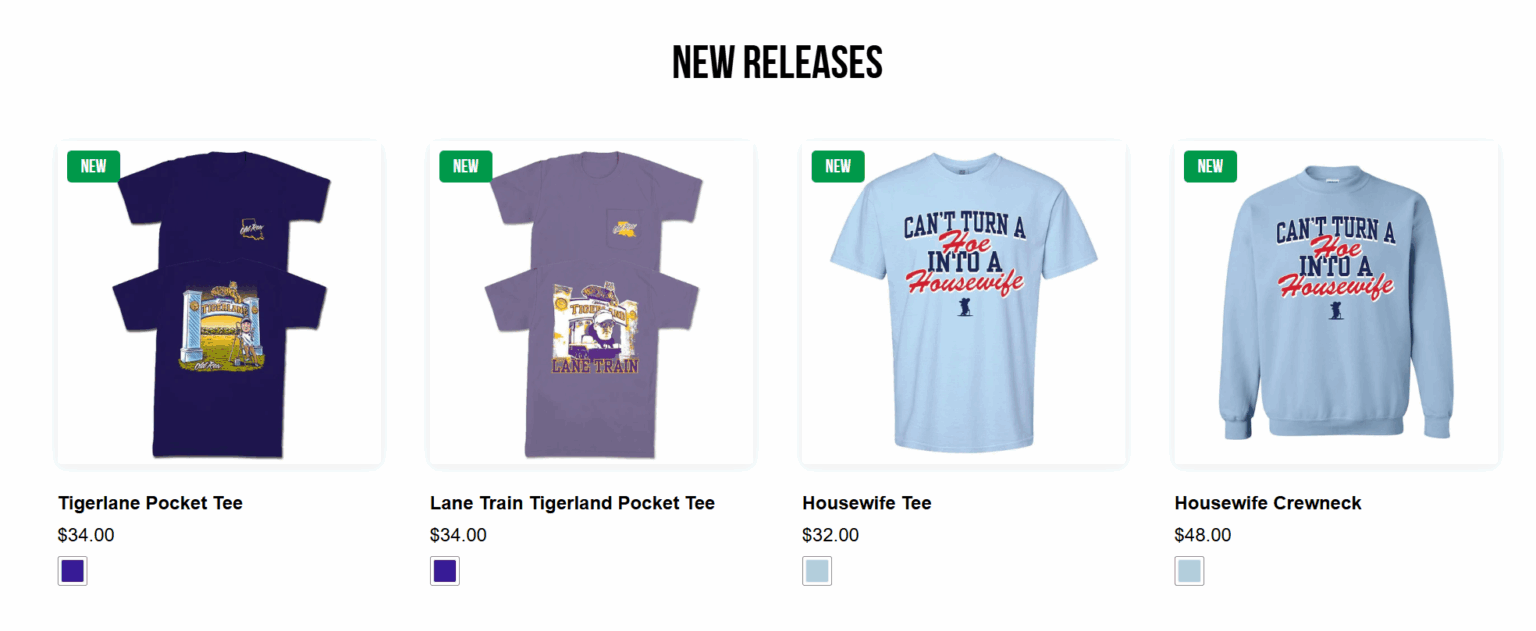Click the $34.00 price of Lane Train tee

(458, 535)
